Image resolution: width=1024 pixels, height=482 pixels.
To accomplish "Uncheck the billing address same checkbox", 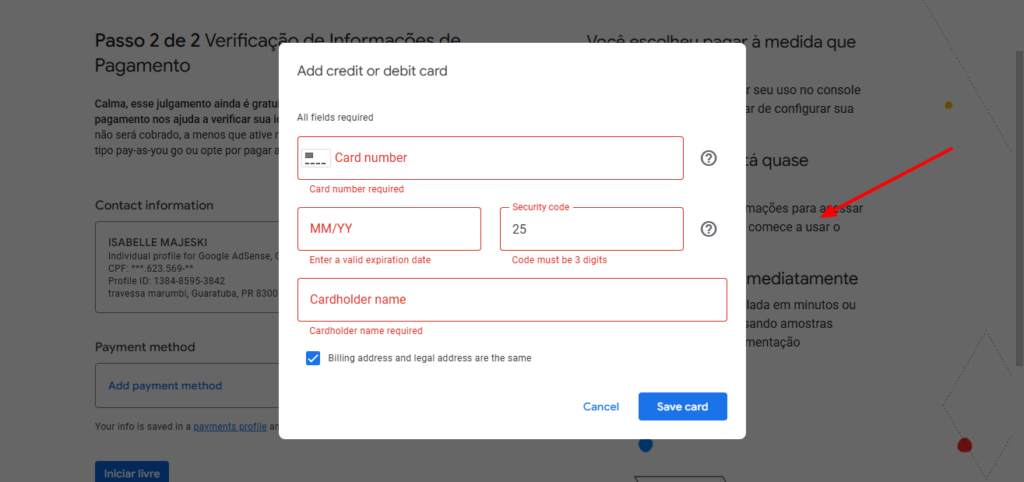I will click(x=313, y=358).
